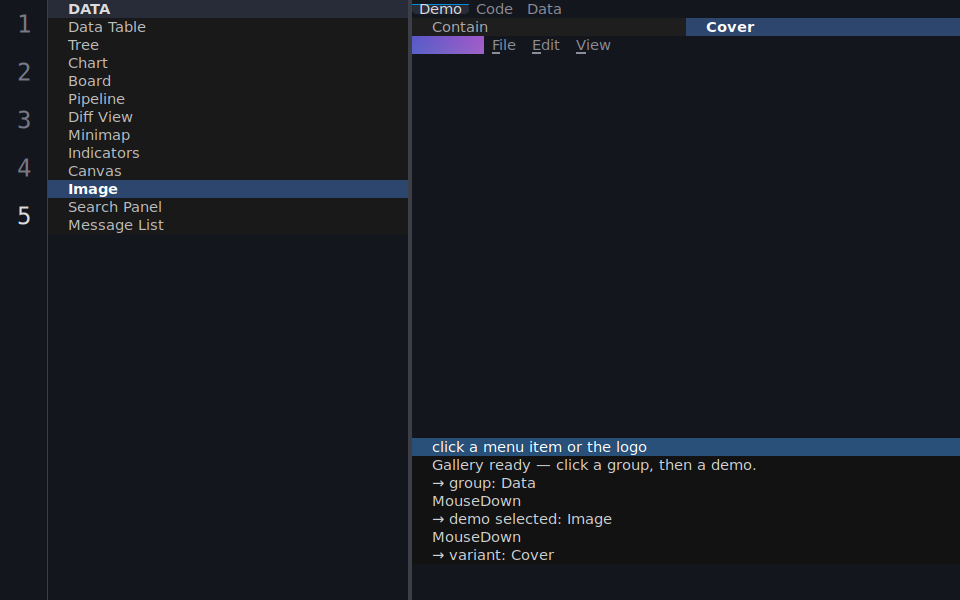Select the Contain variant
Viewport: 960px width, 600px height.
(549, 27)
